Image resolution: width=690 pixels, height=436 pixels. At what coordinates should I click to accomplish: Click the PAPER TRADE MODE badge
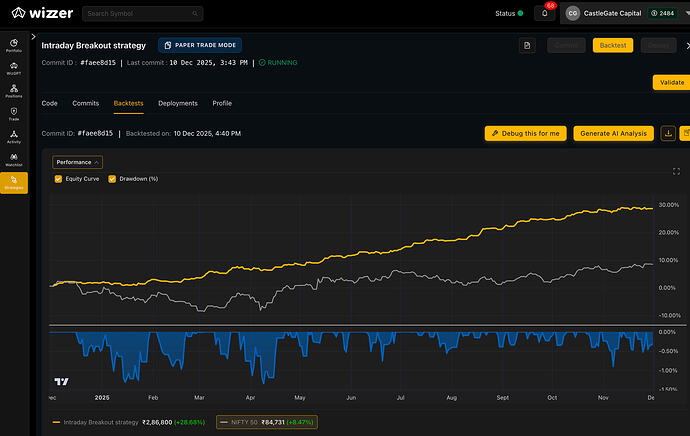click(x=200, y=45)
